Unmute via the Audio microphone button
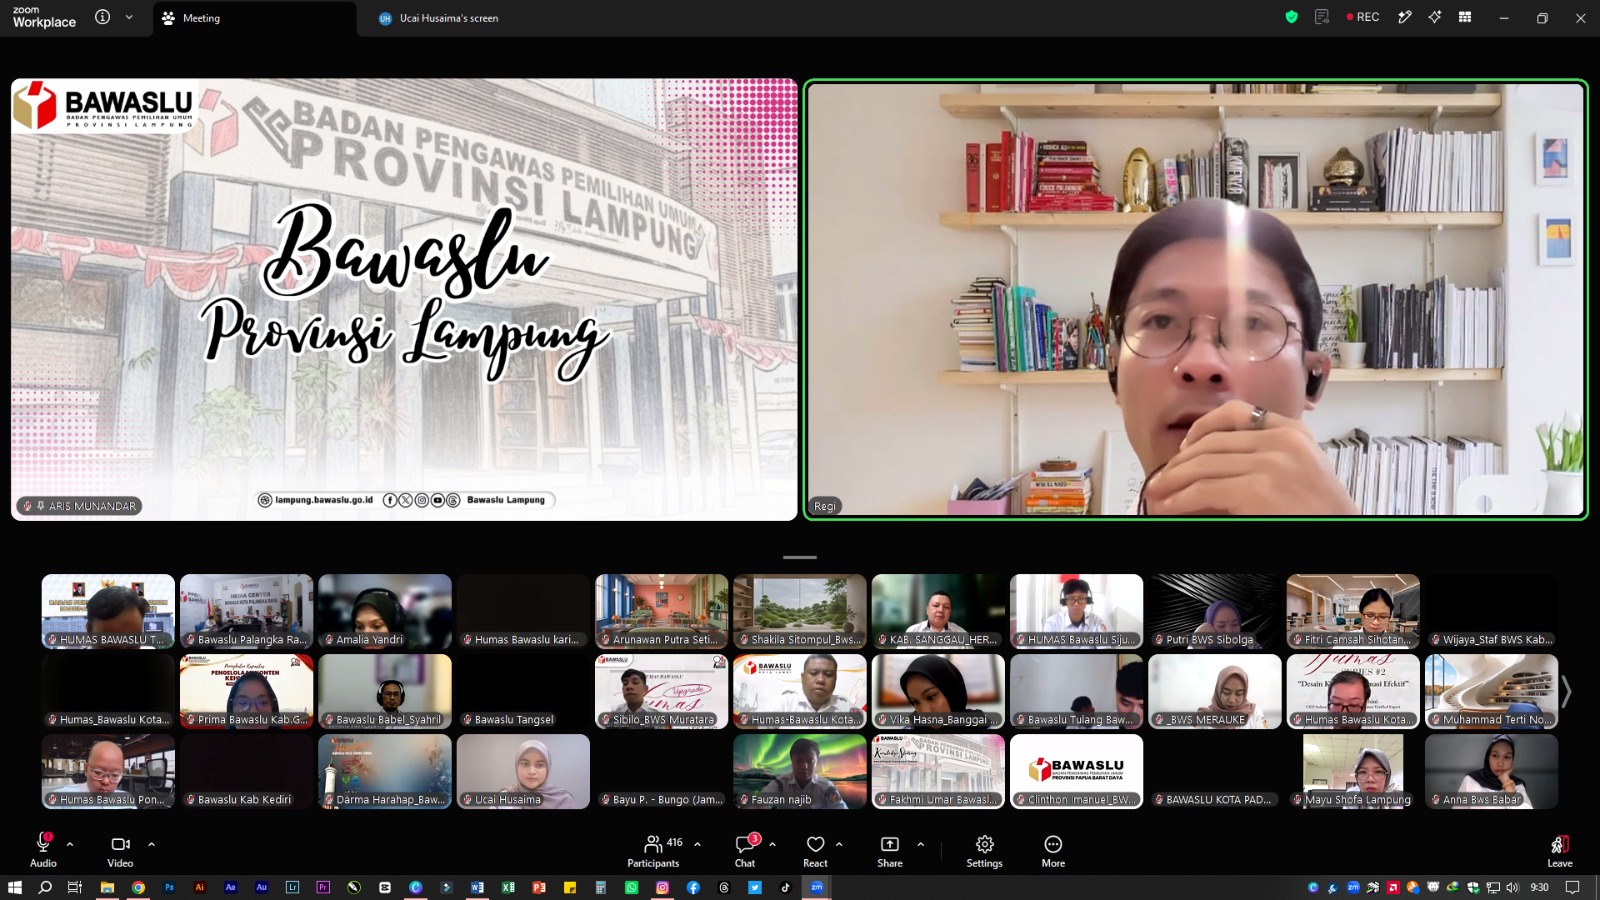Image resolution: width=1600 pixels, height=900 pixels. point(43,851)
